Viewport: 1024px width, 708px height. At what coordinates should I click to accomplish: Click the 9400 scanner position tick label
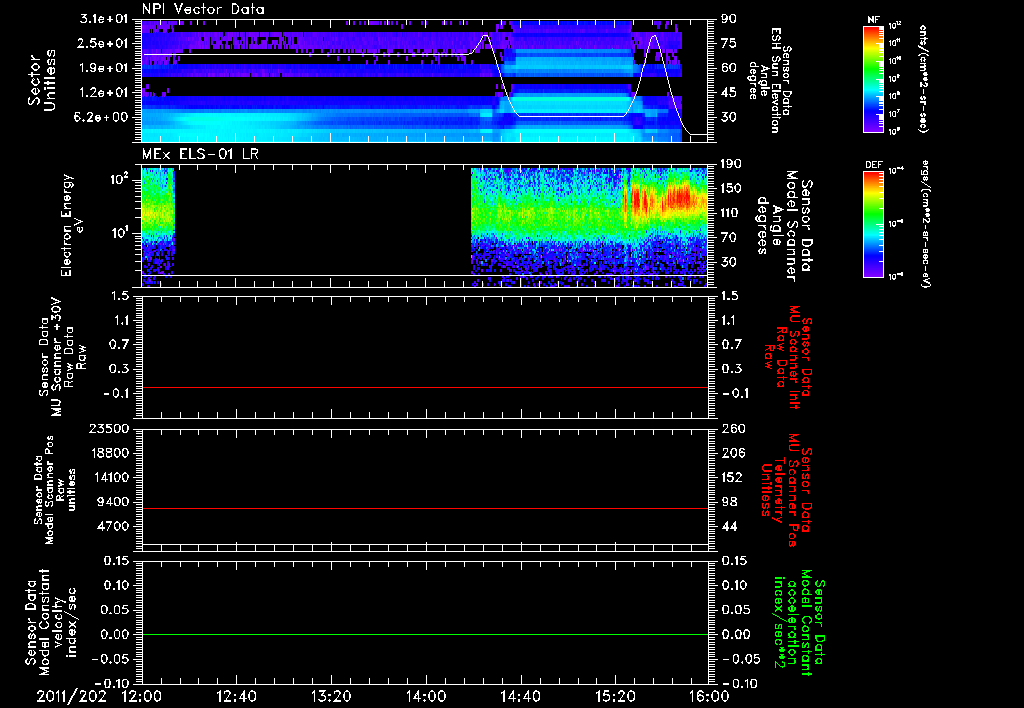coord(113,502)
